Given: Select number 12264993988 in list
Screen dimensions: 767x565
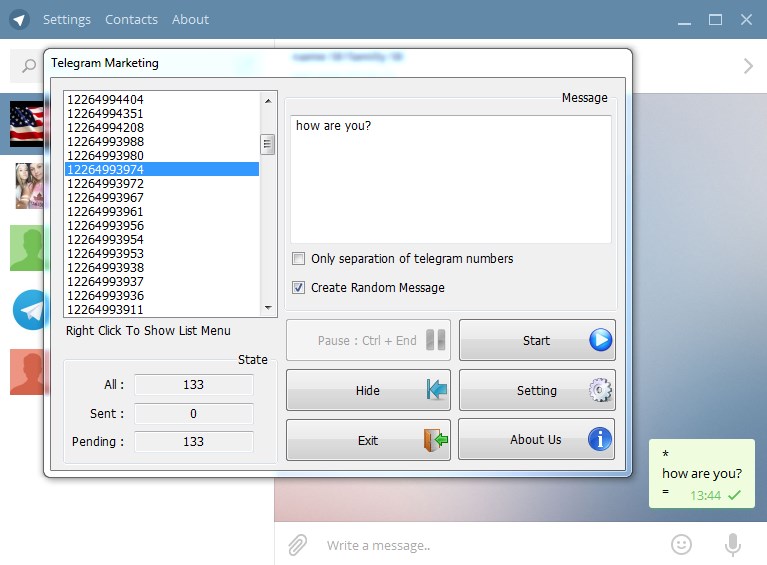Looking at the screenshot, I should 162,141.
